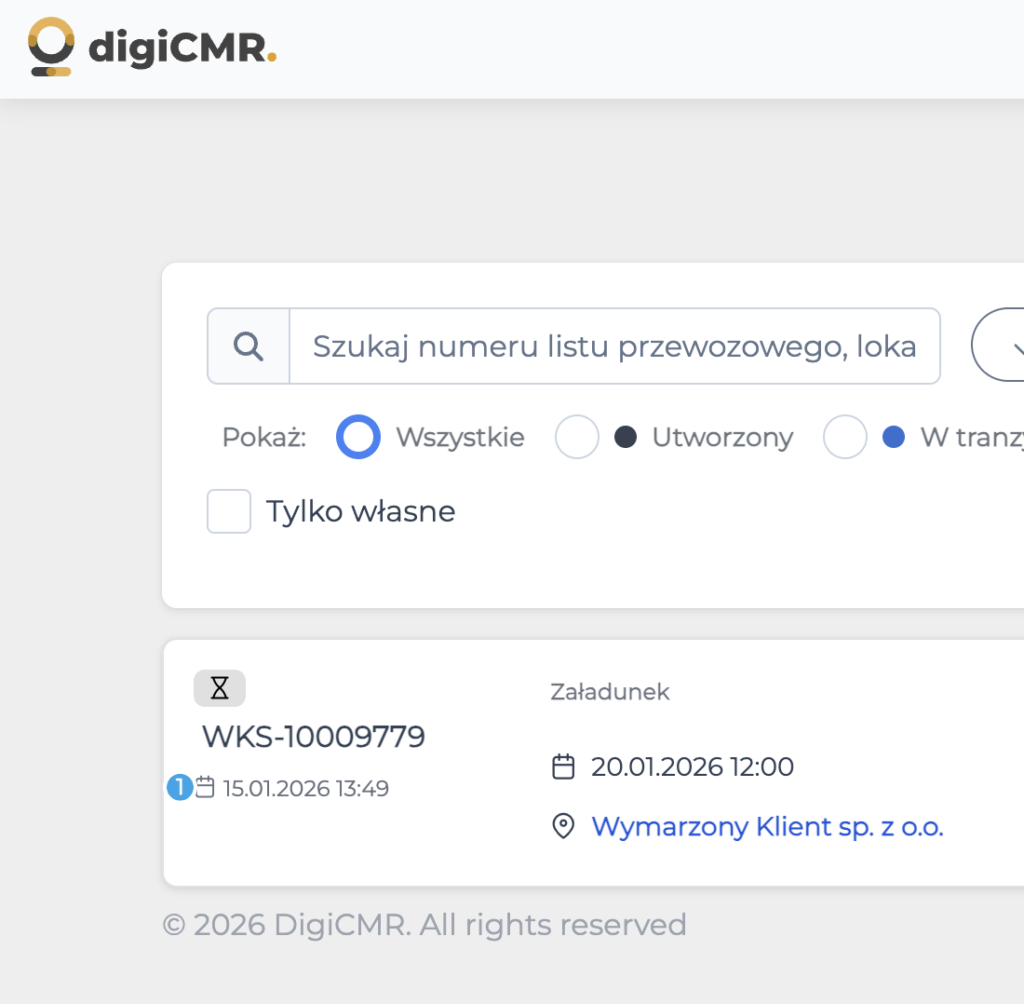This screenshot has height=1004, width=1024.
Task: Click the digiCMR wordmark text
Action: (x=182, y=47)
